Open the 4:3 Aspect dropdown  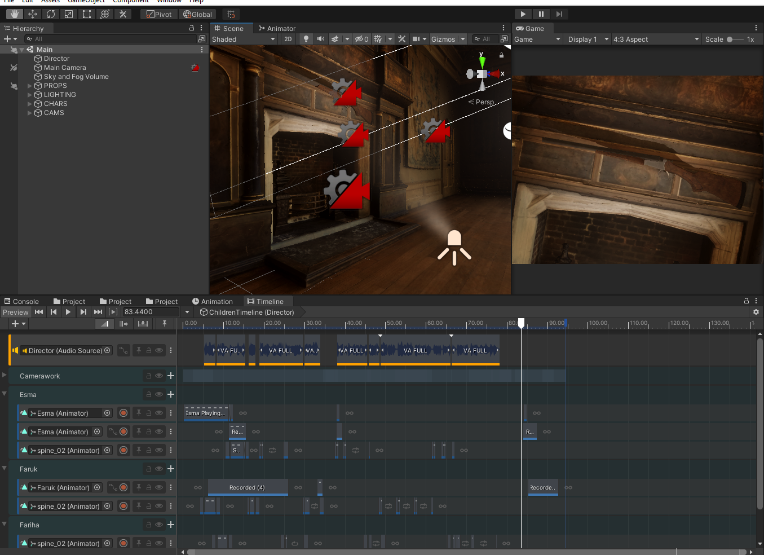[656, 39]
